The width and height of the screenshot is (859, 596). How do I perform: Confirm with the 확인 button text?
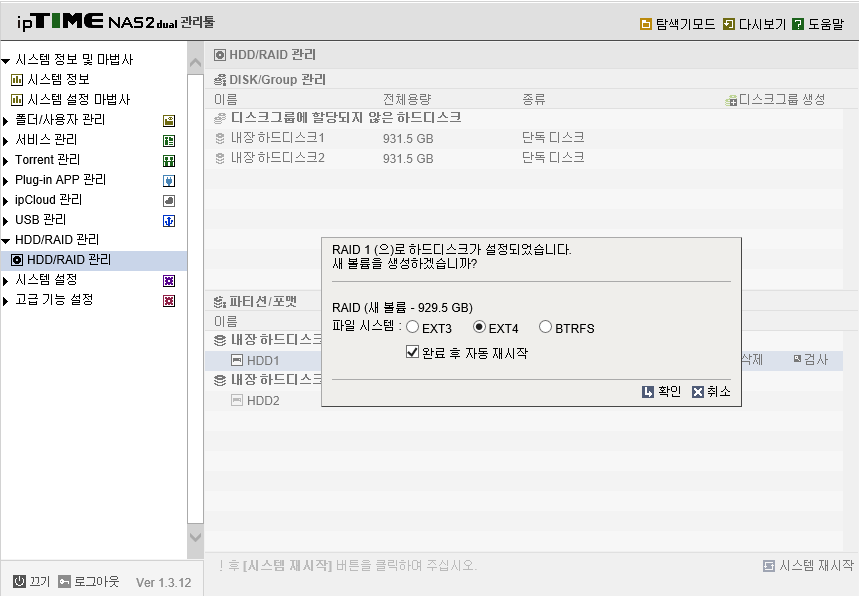669,392
